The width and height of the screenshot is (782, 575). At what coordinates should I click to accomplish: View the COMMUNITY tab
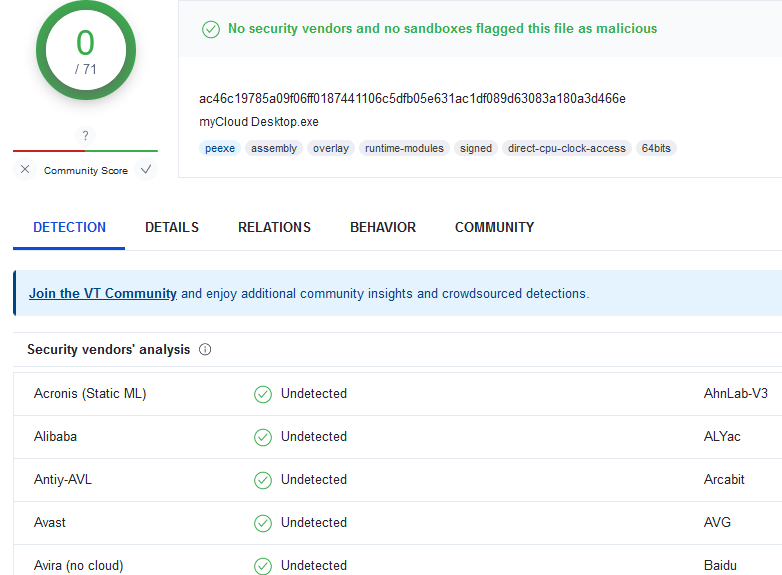(494, 227)
